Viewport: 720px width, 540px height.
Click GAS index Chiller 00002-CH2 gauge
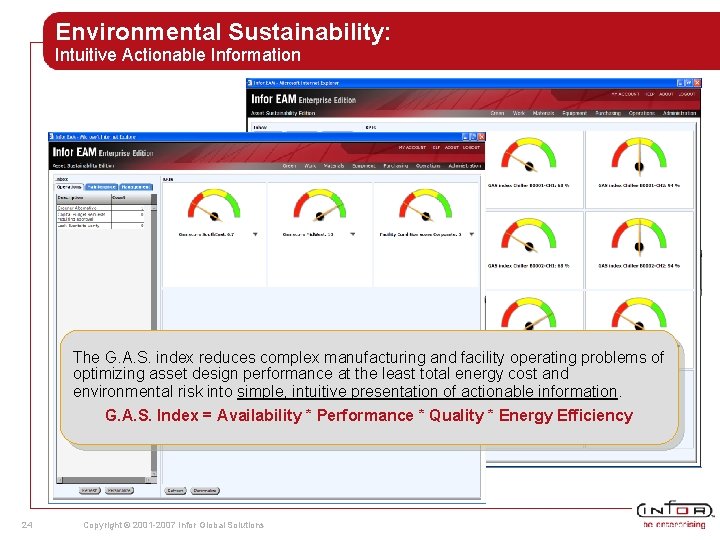pos(639,235)
